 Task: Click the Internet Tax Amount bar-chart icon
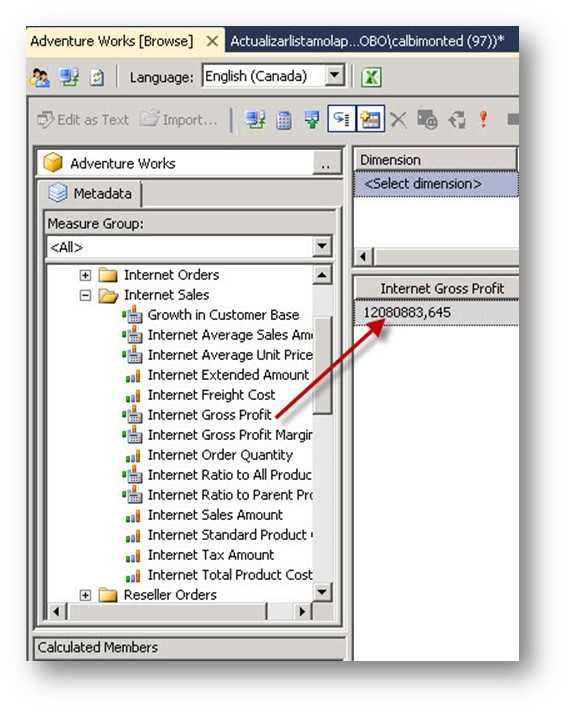[133, 557]
